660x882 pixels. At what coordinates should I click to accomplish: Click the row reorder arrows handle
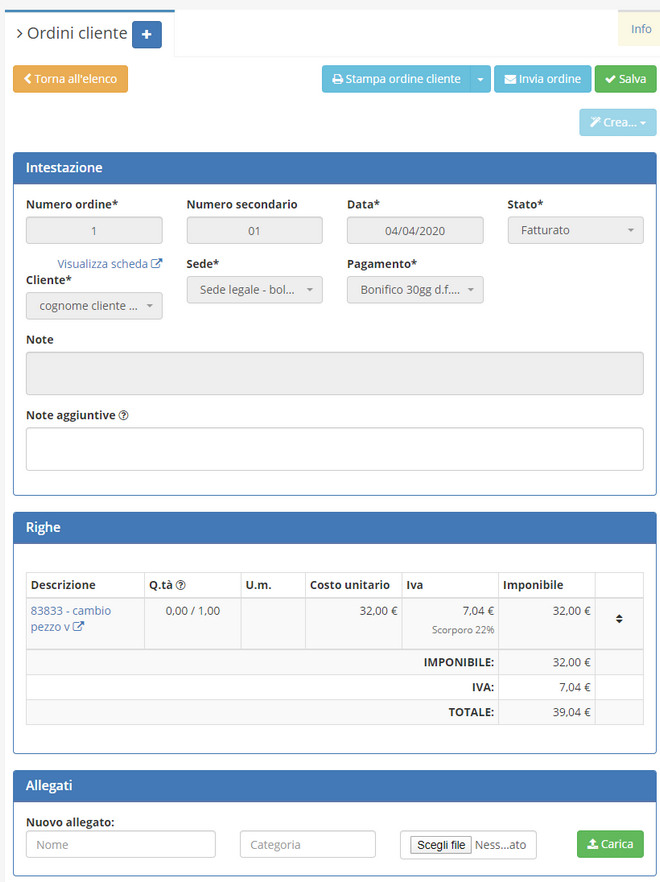coord(619,618)
